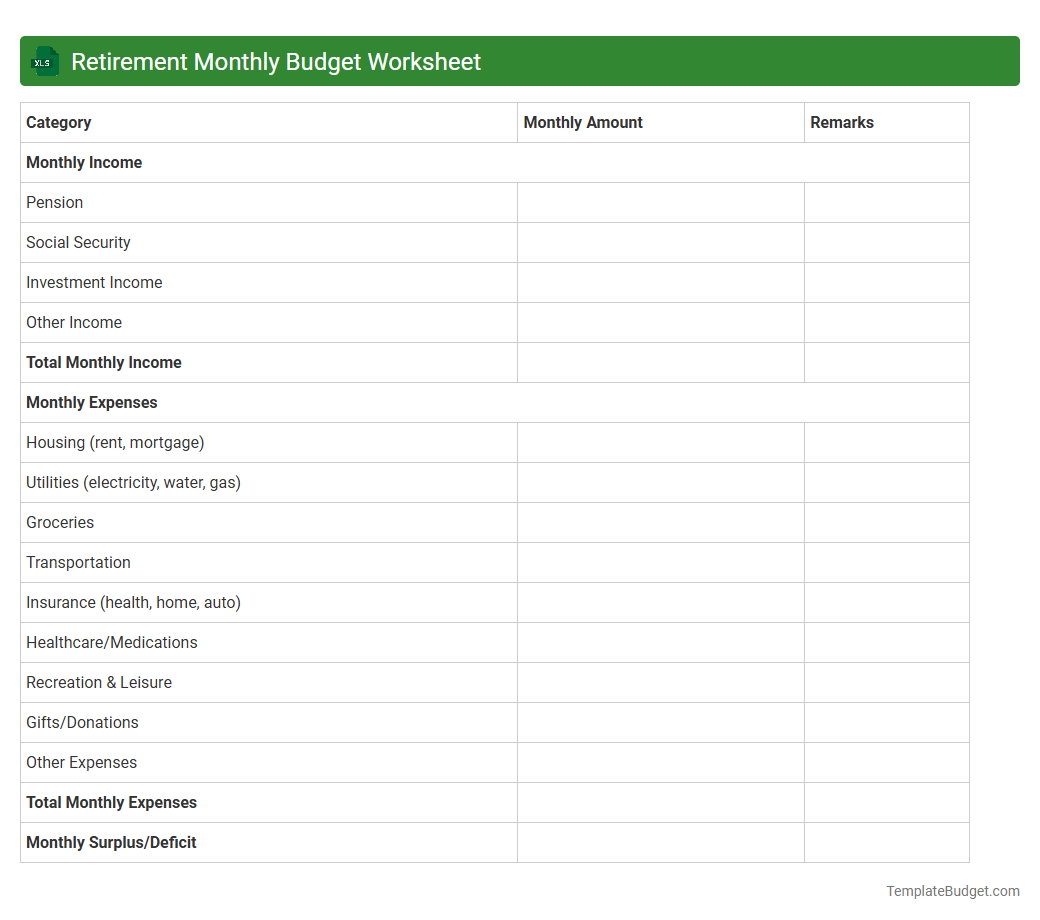Select the Utilities (electricity, water, gas) row
The width and height of the screenshot is (1040, 920).
(x=133, y=482)
